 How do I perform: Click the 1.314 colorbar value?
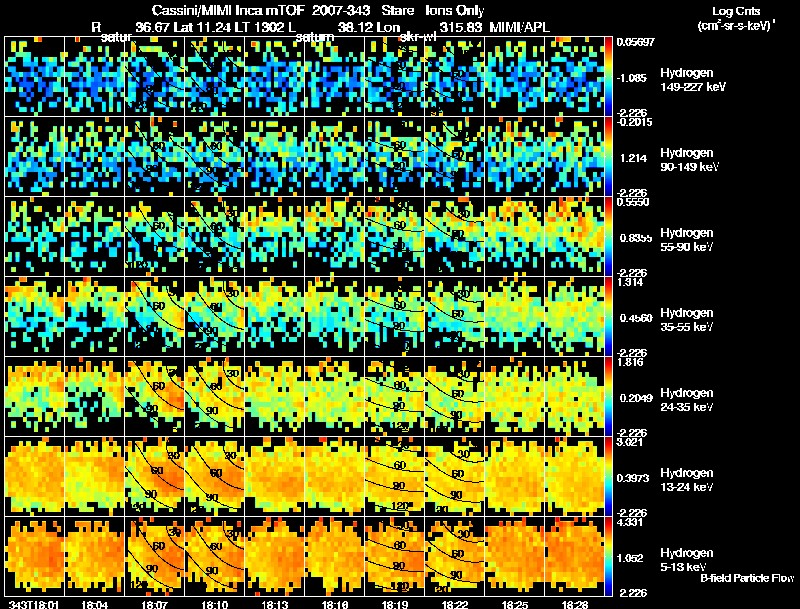coord(631,282)
